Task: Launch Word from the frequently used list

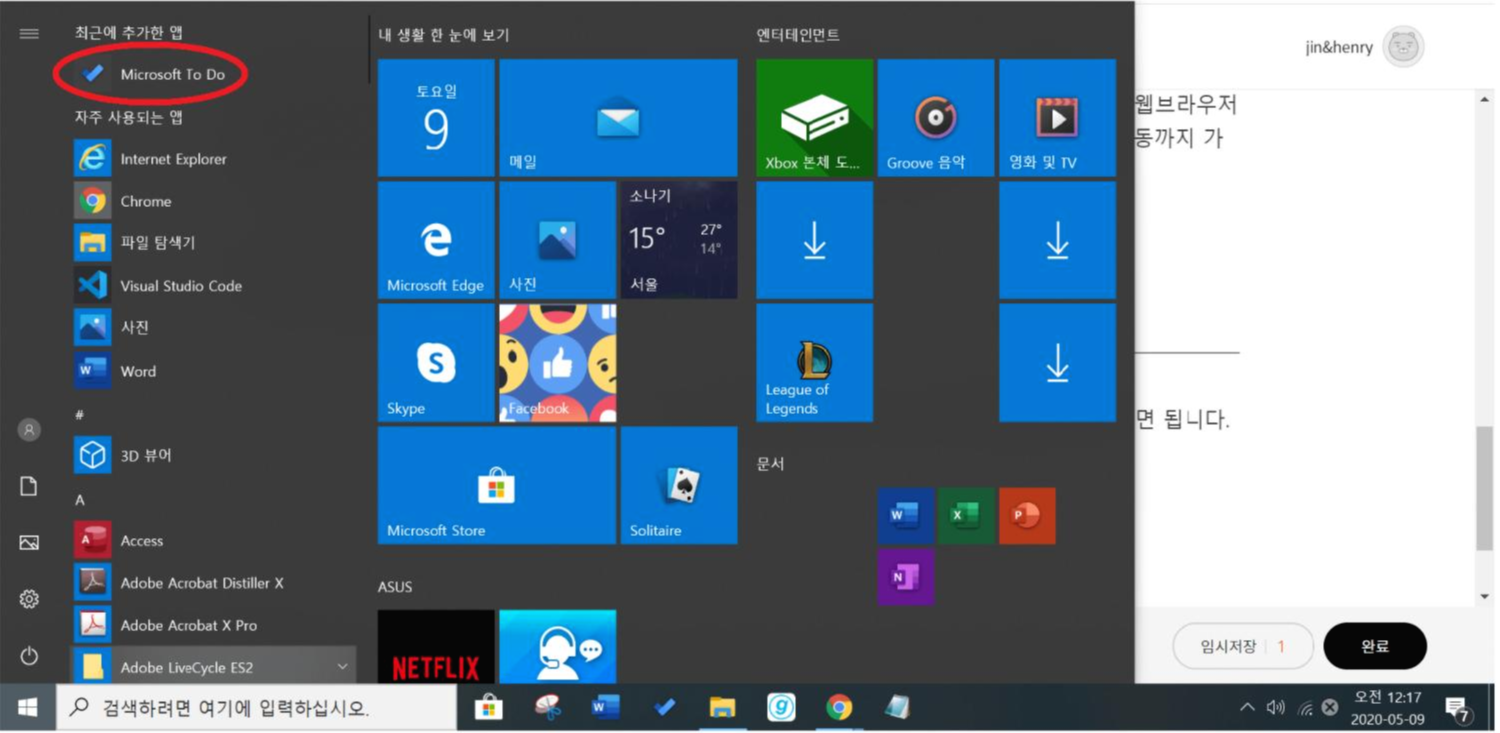Action: tap(213, 371)
